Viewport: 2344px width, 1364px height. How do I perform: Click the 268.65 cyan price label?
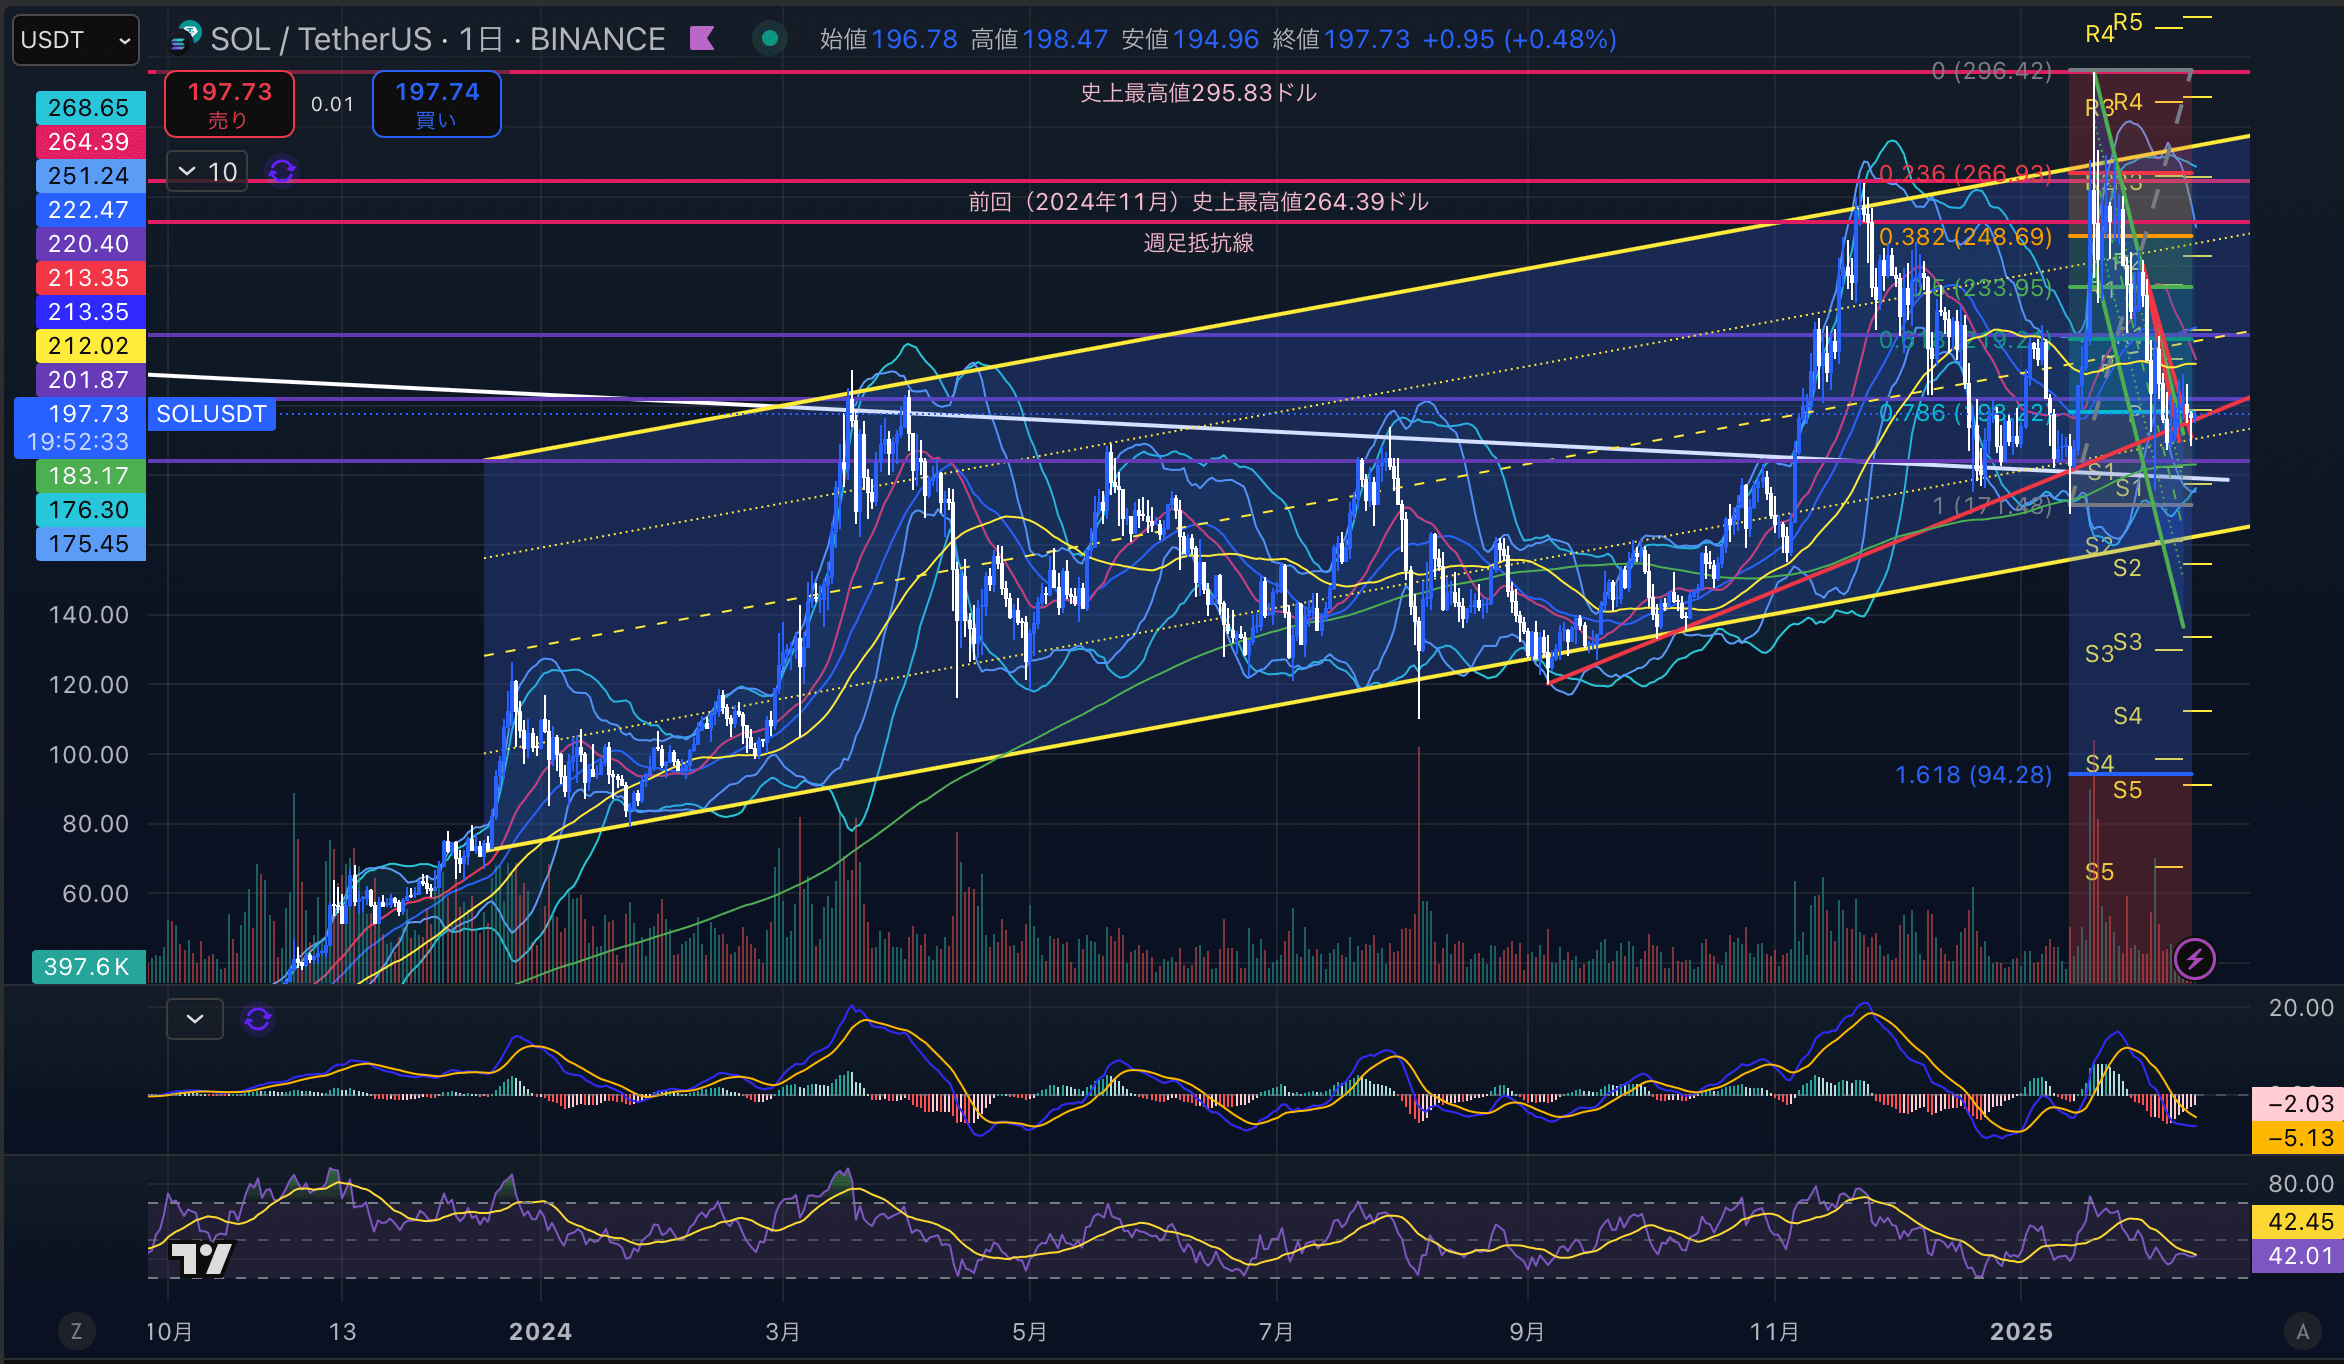[90, 108]
